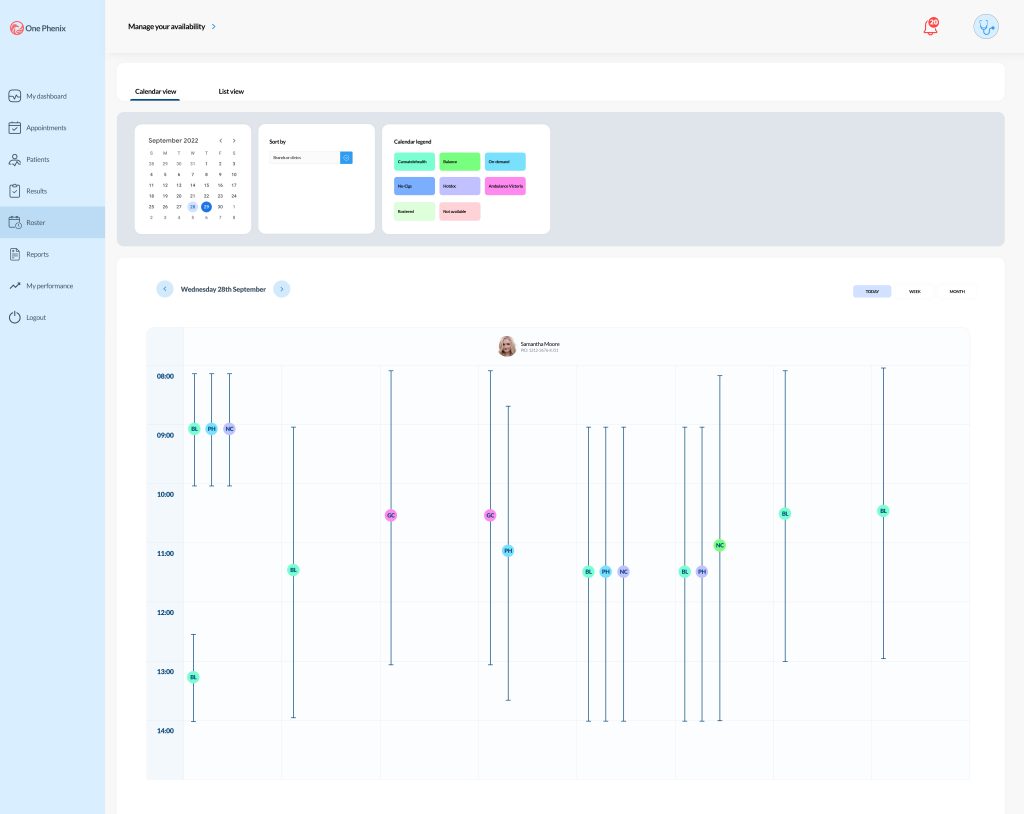Switch the schedule to MONTH view
The width and height of the screenshot is (1024, 814).
point(957,291)
